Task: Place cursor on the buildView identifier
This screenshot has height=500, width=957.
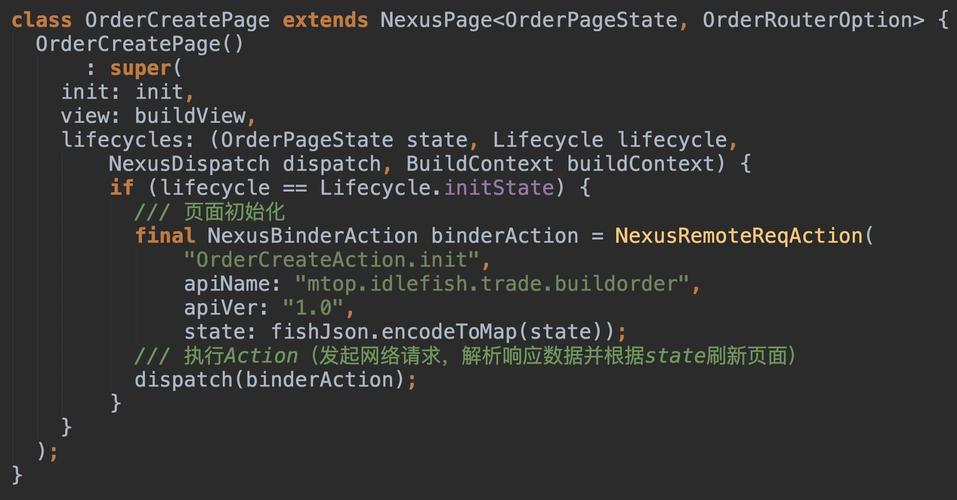Action: coord(190,115)
